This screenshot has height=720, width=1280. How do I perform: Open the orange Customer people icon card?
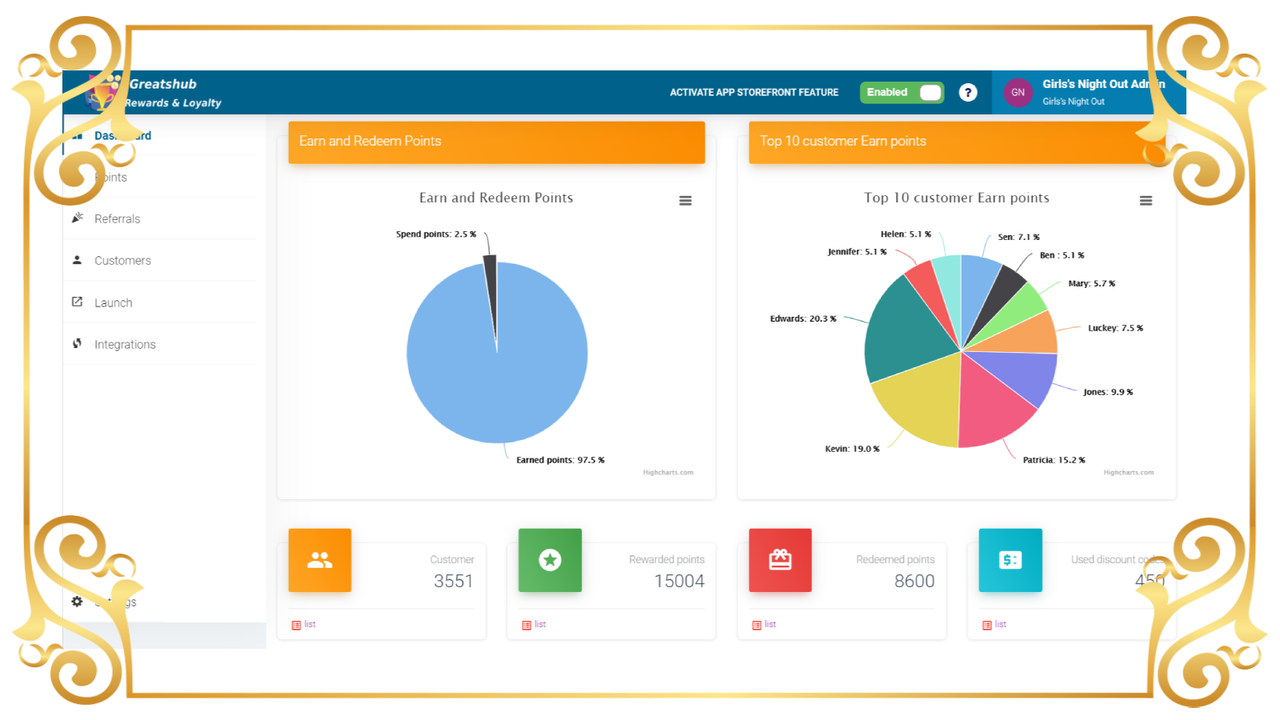(319, 560)
